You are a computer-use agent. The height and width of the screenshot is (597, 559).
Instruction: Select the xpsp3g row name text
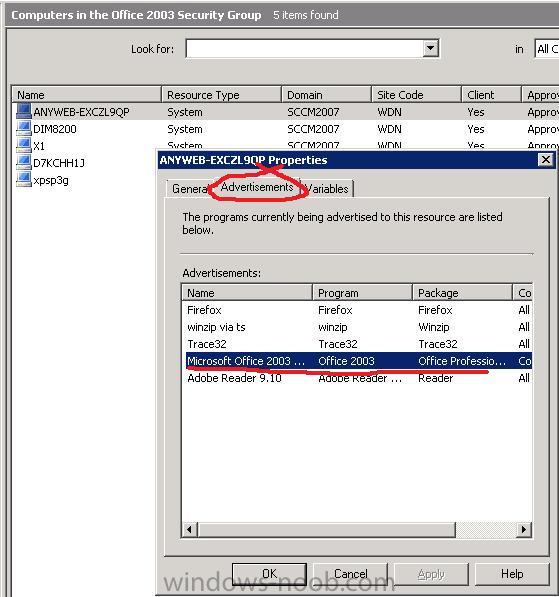pos(51,180)
